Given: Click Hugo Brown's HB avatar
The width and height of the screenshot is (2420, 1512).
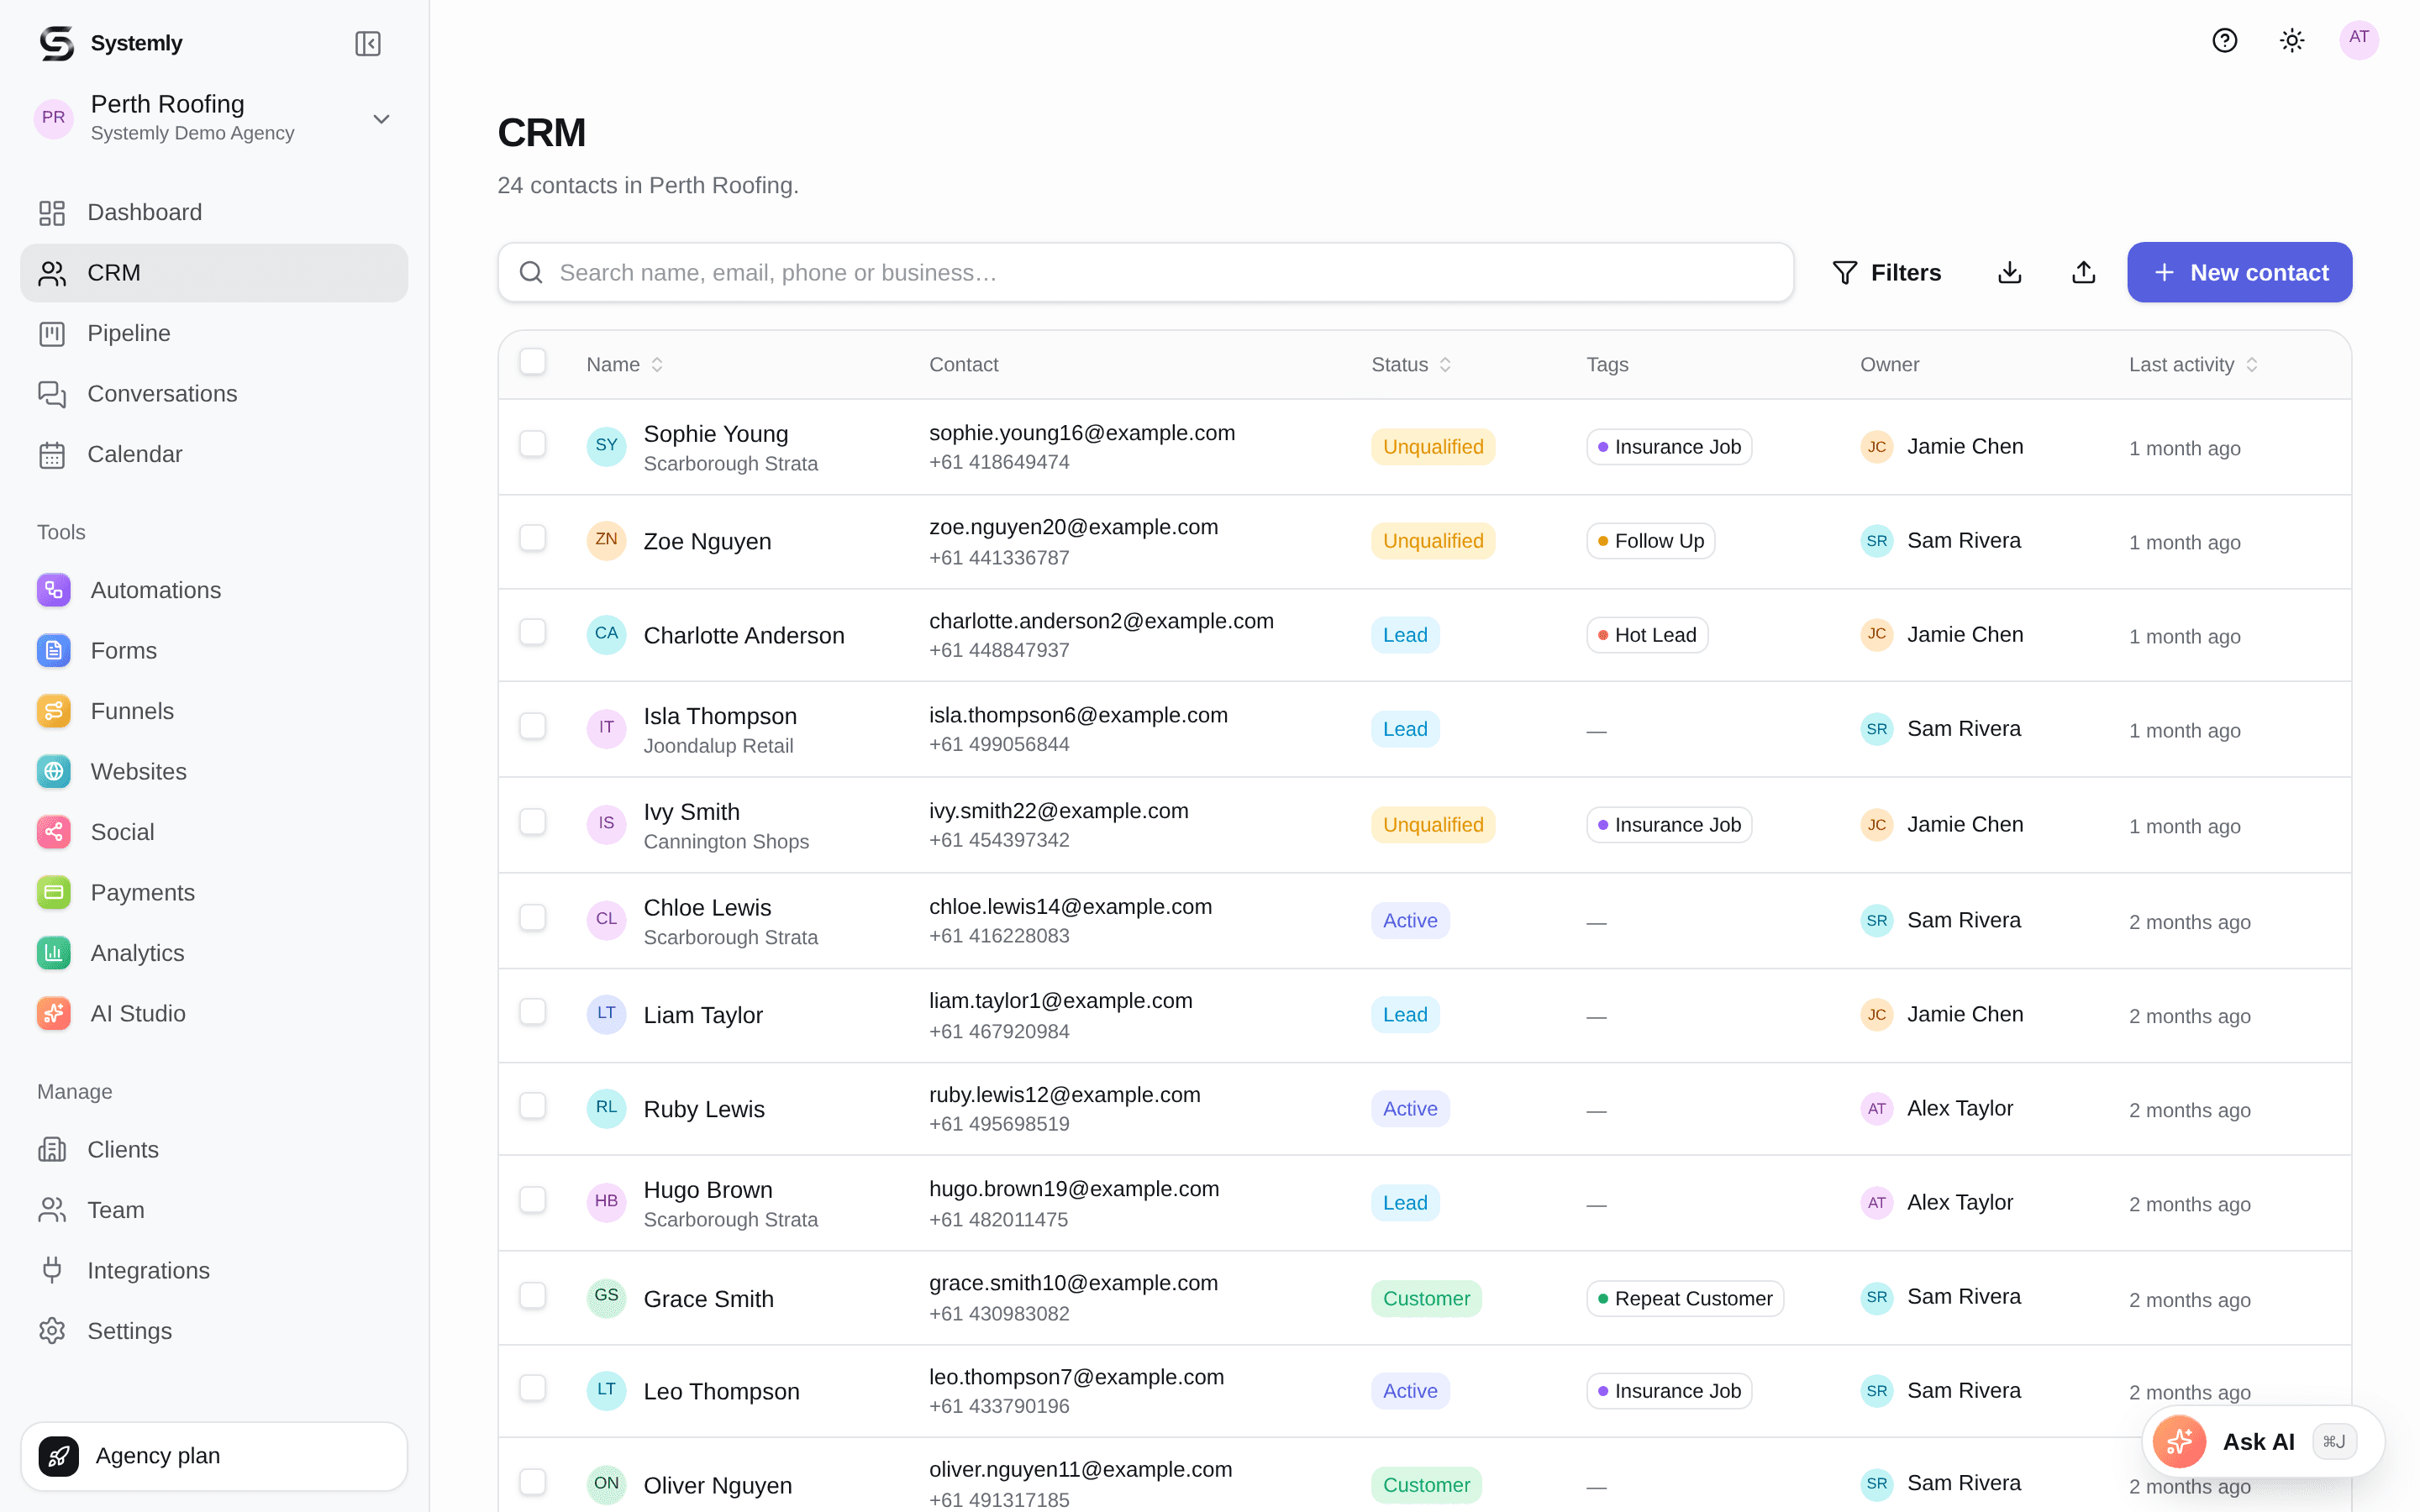Looking at the screenshot, I should (606, 1202).
